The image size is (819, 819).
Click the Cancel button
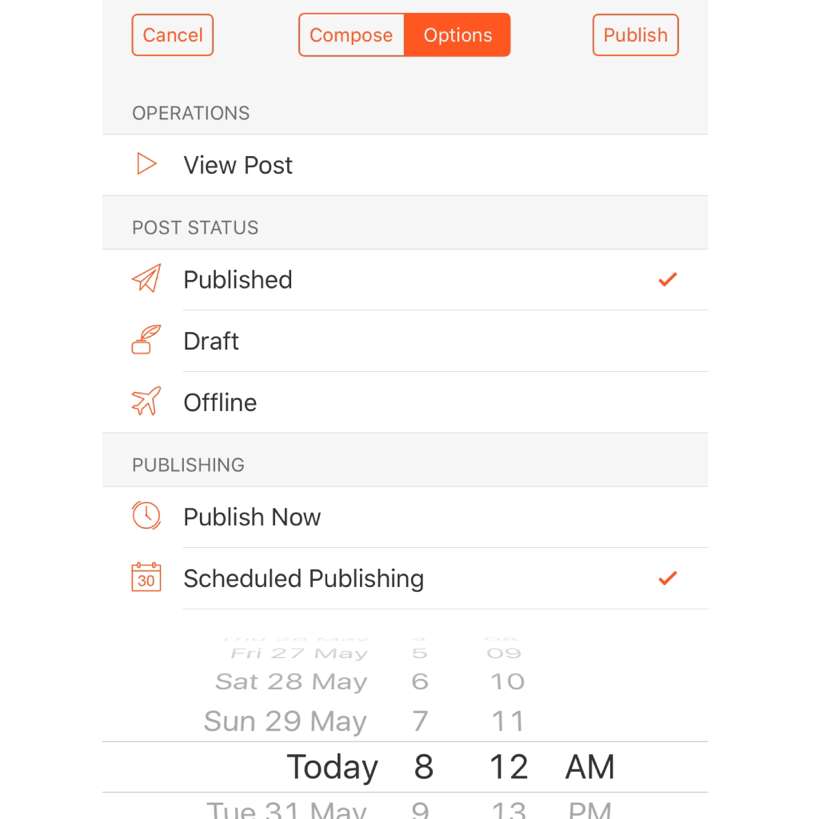172,35
